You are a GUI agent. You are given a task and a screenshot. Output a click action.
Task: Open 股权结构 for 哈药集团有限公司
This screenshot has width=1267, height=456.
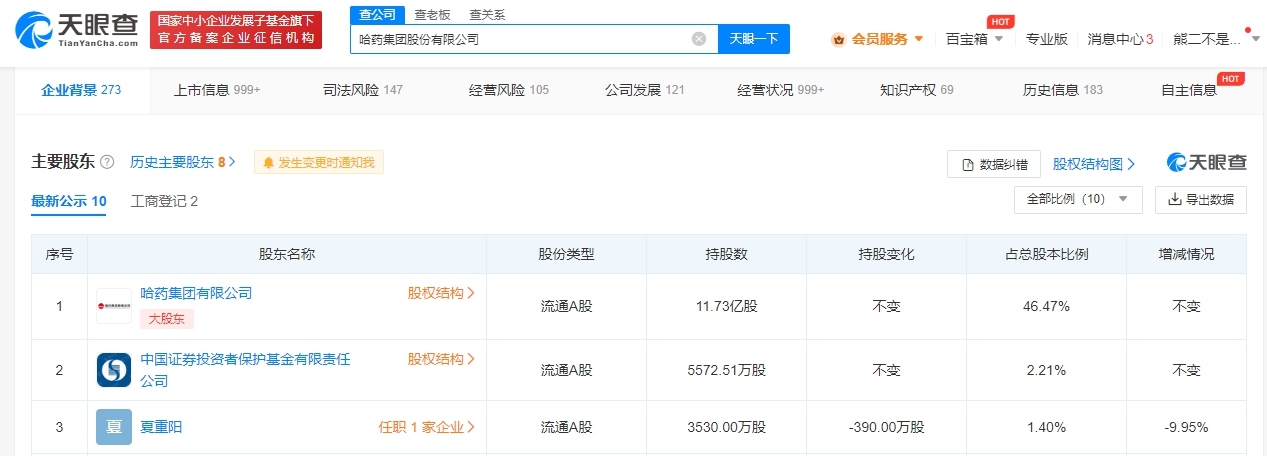pos(441,293)
